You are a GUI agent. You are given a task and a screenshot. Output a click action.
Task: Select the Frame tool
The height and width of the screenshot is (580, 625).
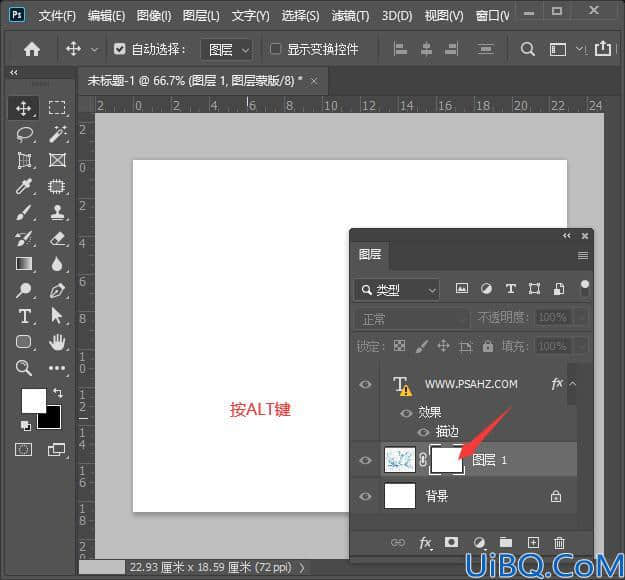[x=57, y=160]
